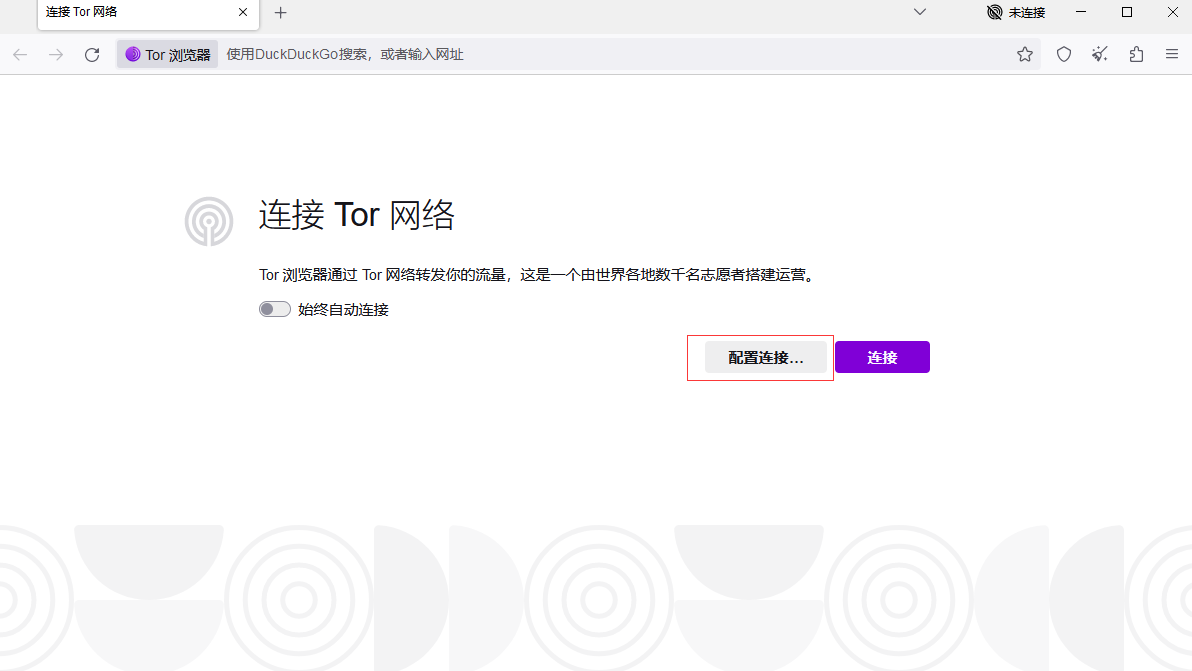Close the 连接 Tor 网络 tab
The image size is (1192, 671).
click(243, 12)
